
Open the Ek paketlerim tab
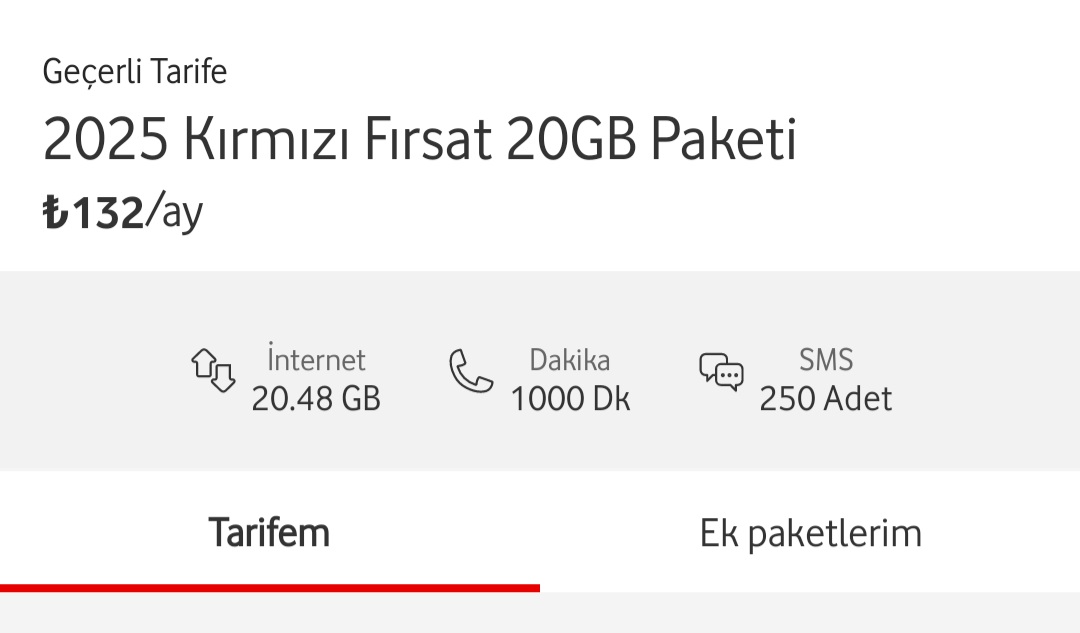pos(810,532)
